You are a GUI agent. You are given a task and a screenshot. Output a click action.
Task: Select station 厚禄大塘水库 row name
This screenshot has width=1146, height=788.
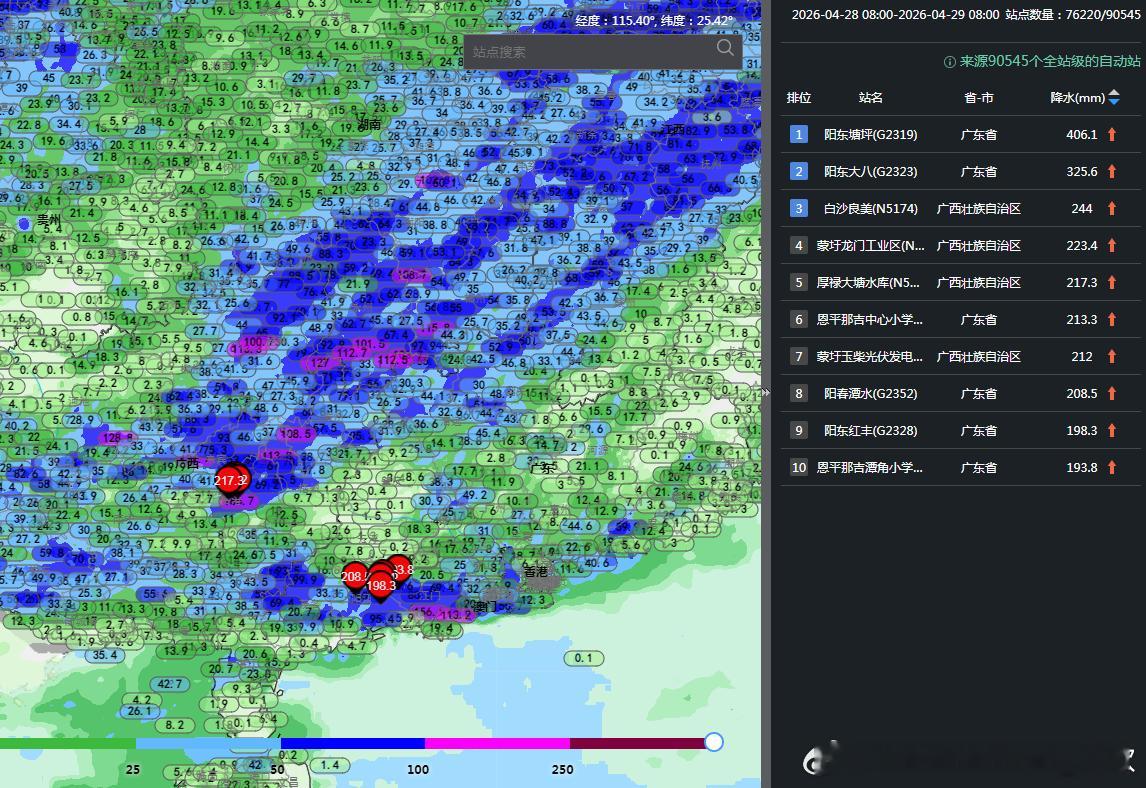(870, 282)
